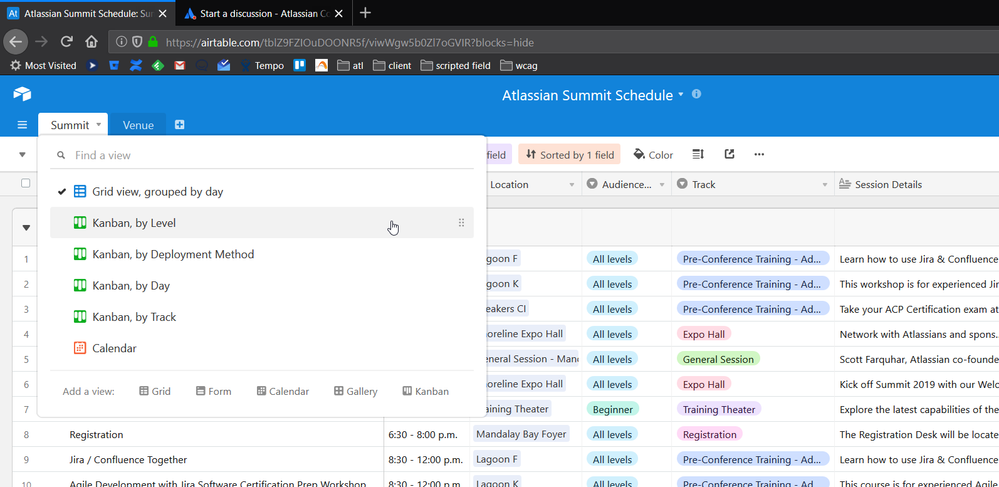Click the Training Theater track tag
This screenshot has height=487, width=999.
click(719, 409)
